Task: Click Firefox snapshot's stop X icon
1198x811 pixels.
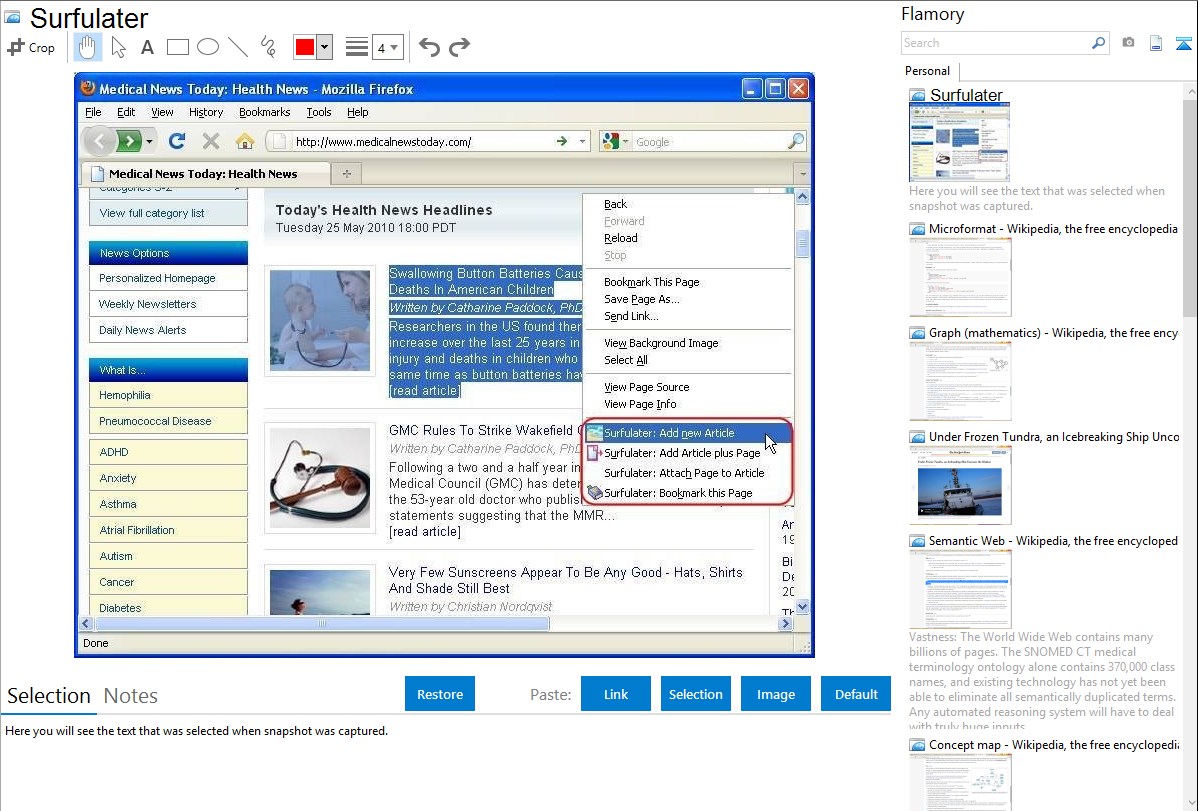Action: click(x=211, y=141)
